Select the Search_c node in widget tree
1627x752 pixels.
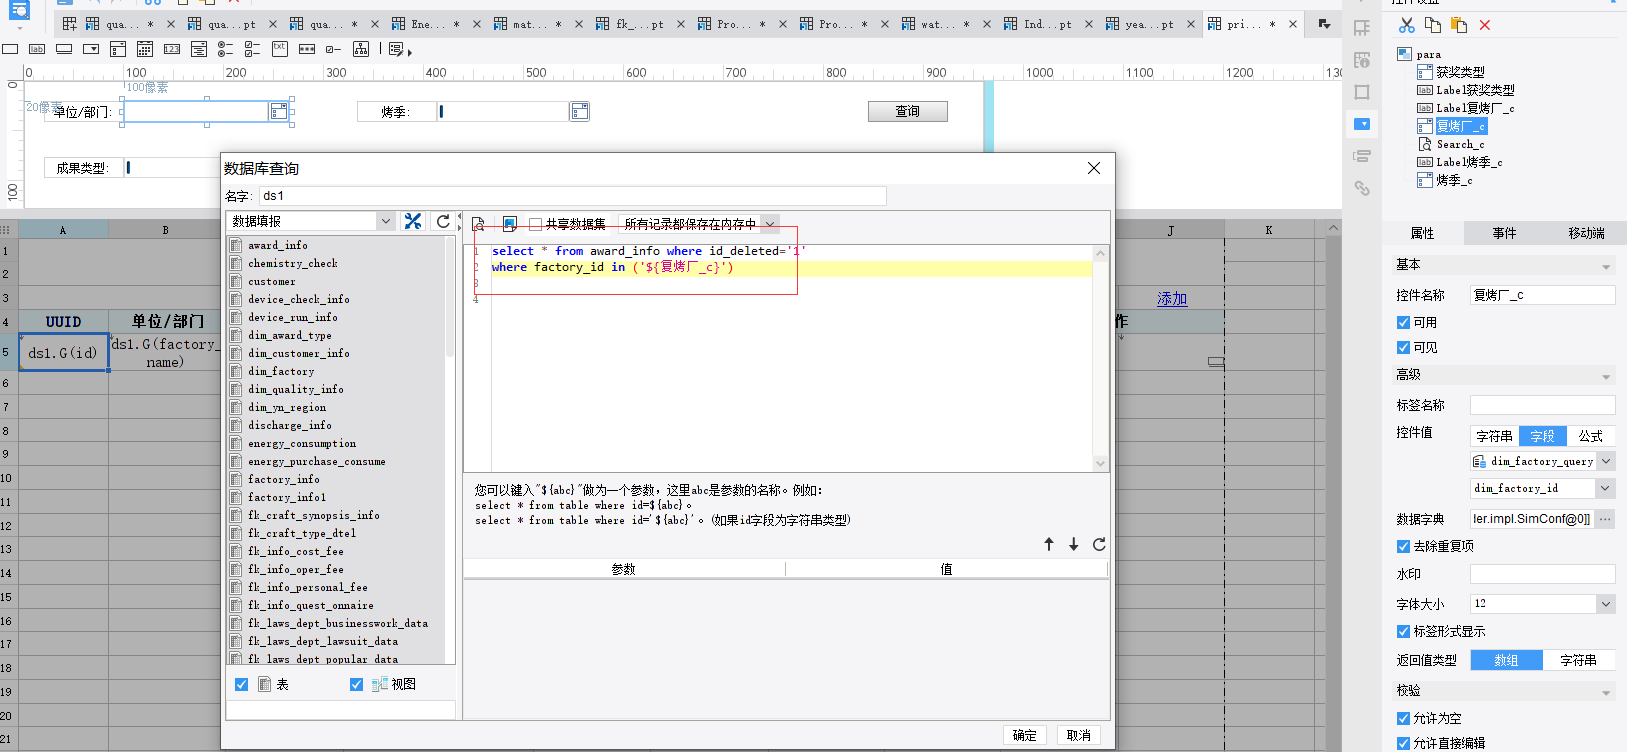point(1460,144)
